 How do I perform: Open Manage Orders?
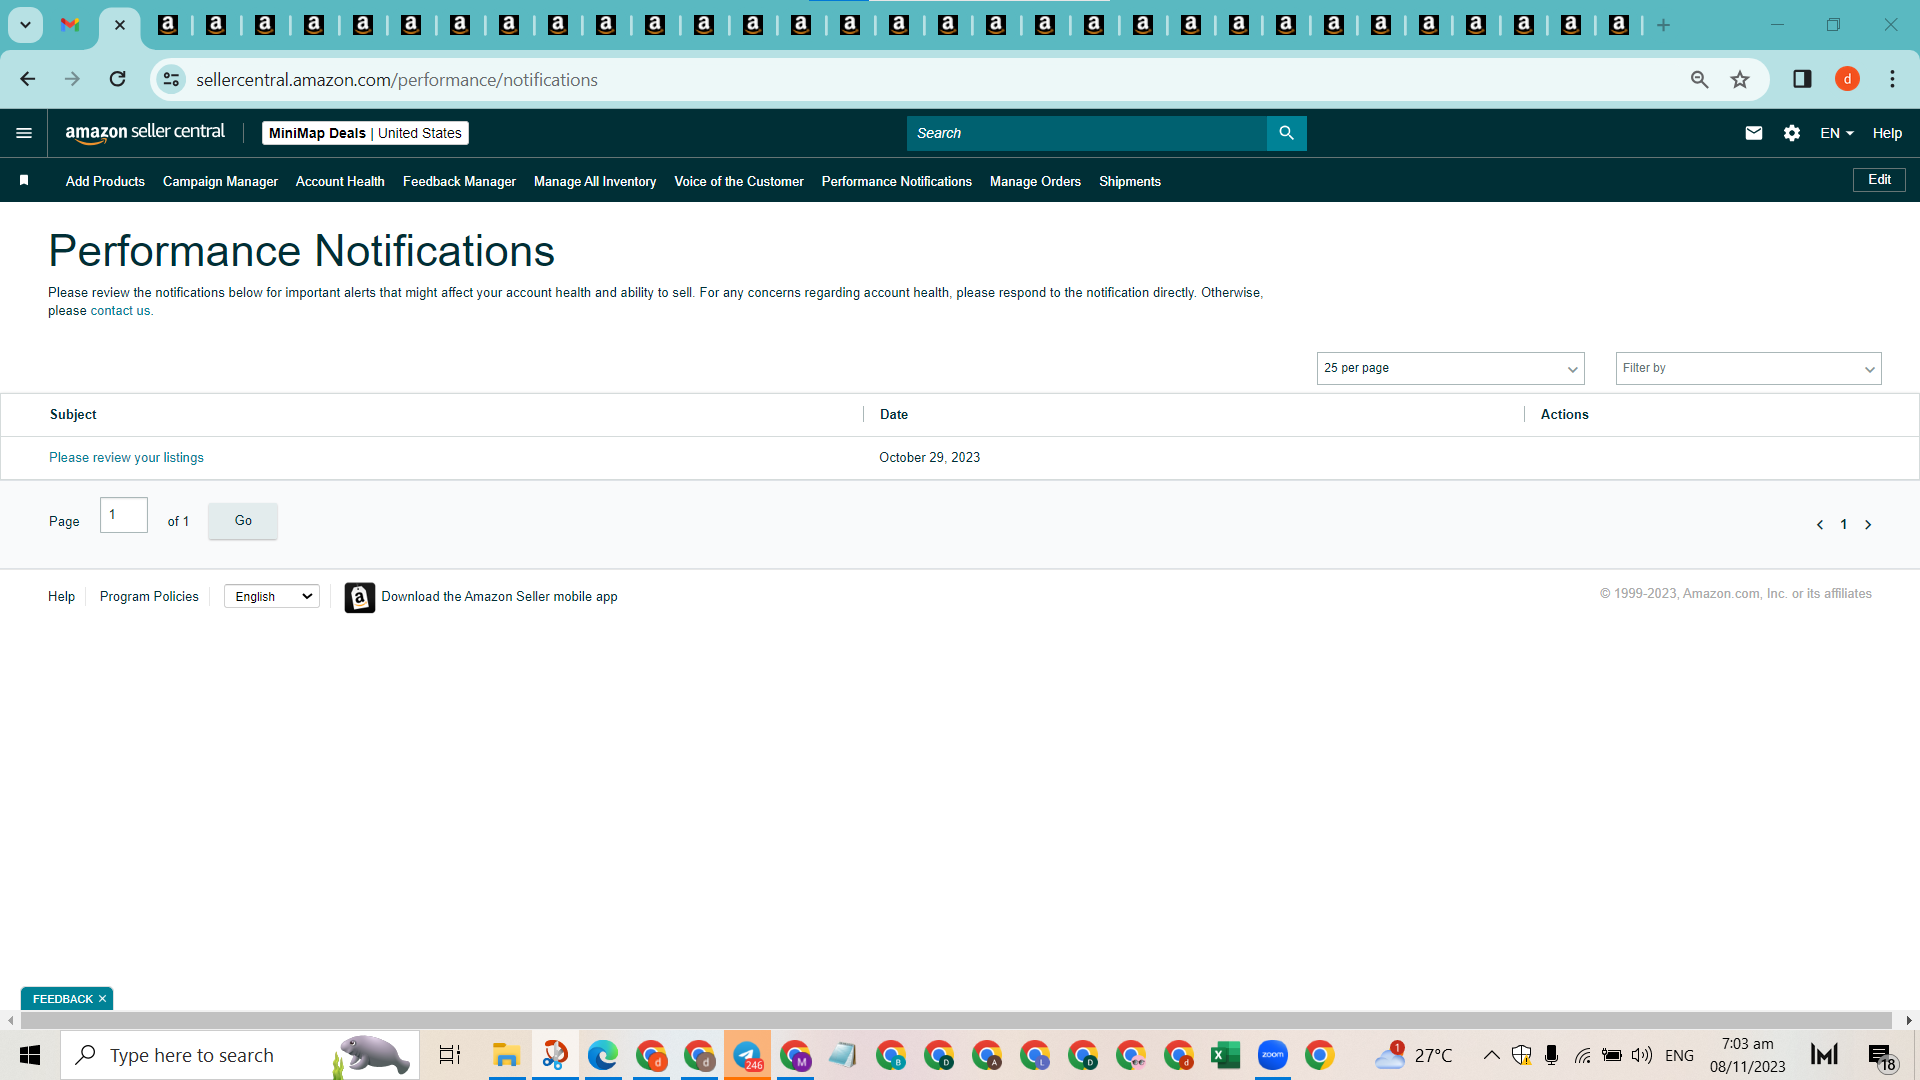tap(1035, 181)
